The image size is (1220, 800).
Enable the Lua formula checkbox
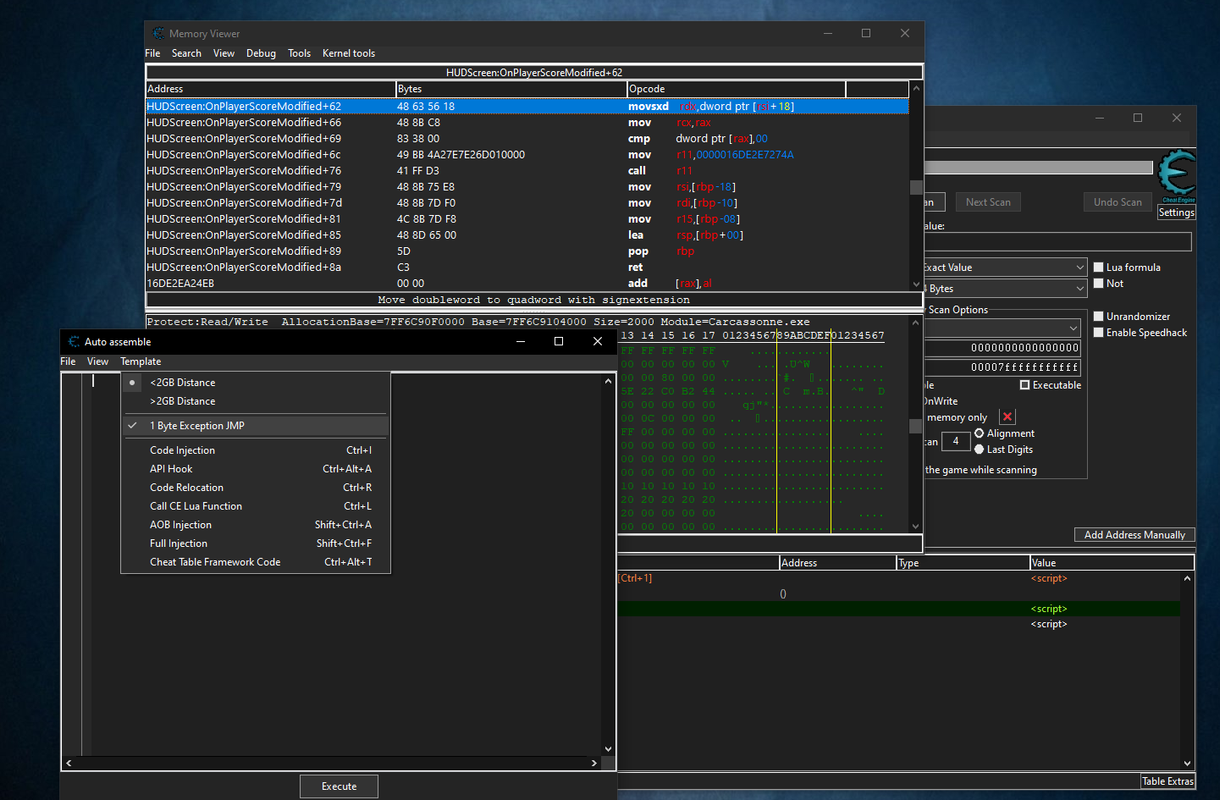(1099, 267)
